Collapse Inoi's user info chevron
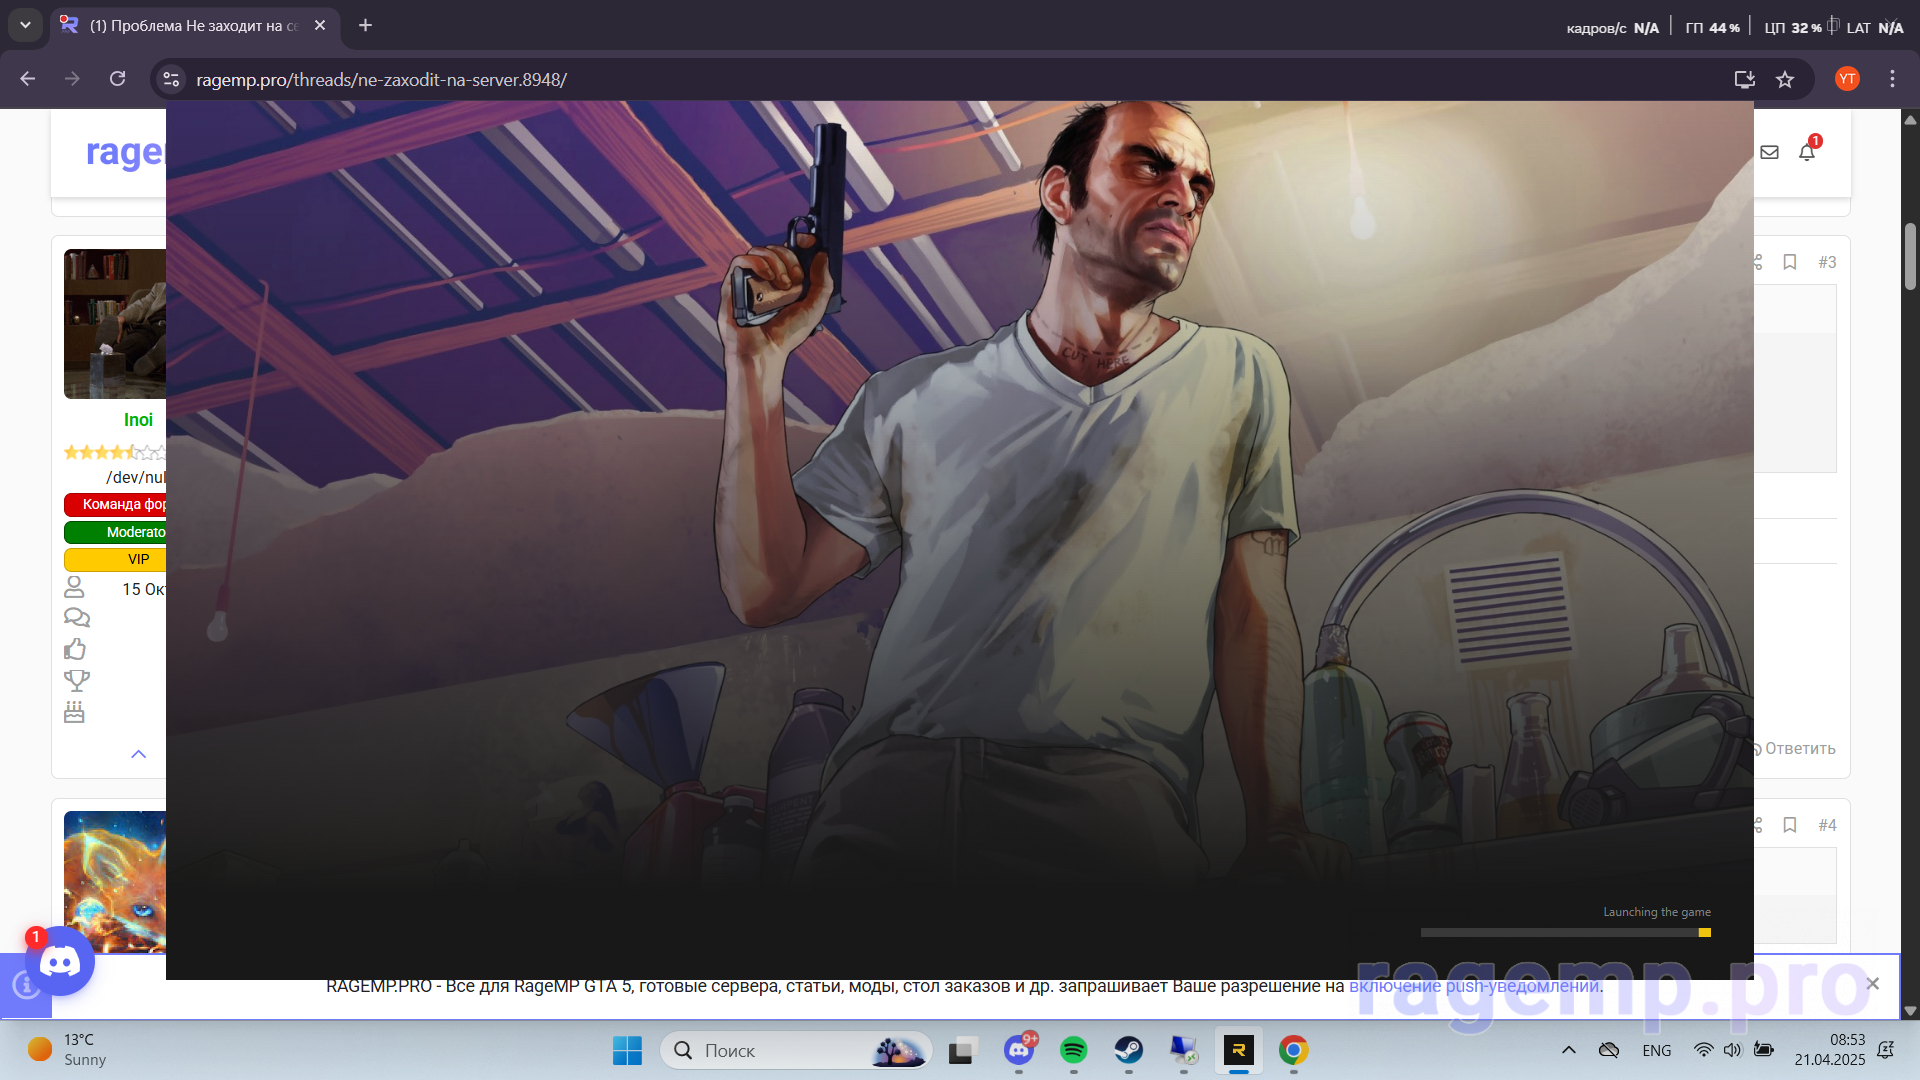Screen dimensions: 1920x1080 139,754
